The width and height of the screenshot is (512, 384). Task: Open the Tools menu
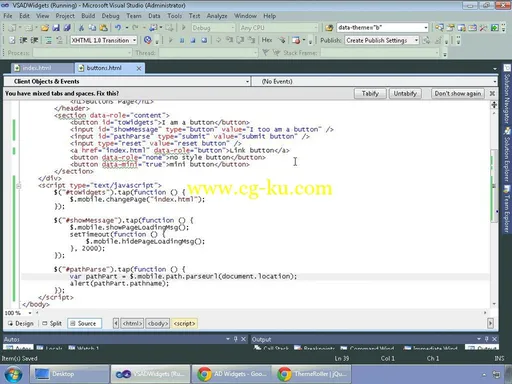tap(174, 16)
